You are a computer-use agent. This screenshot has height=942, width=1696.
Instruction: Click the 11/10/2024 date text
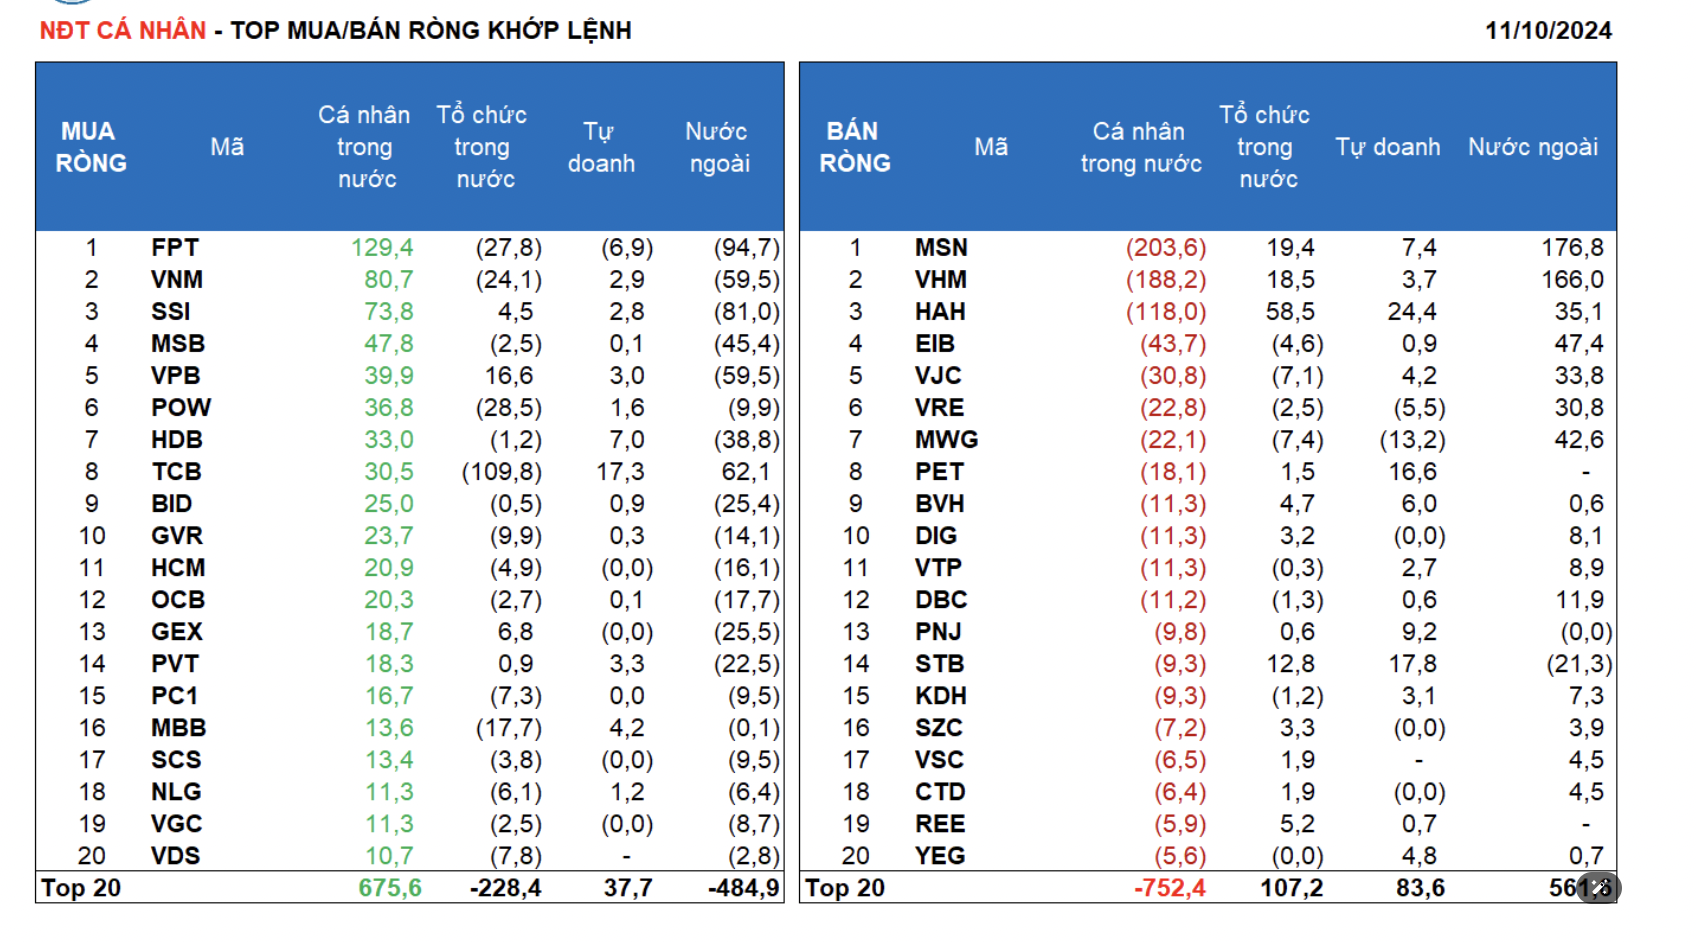click(x=1548, y=31)
